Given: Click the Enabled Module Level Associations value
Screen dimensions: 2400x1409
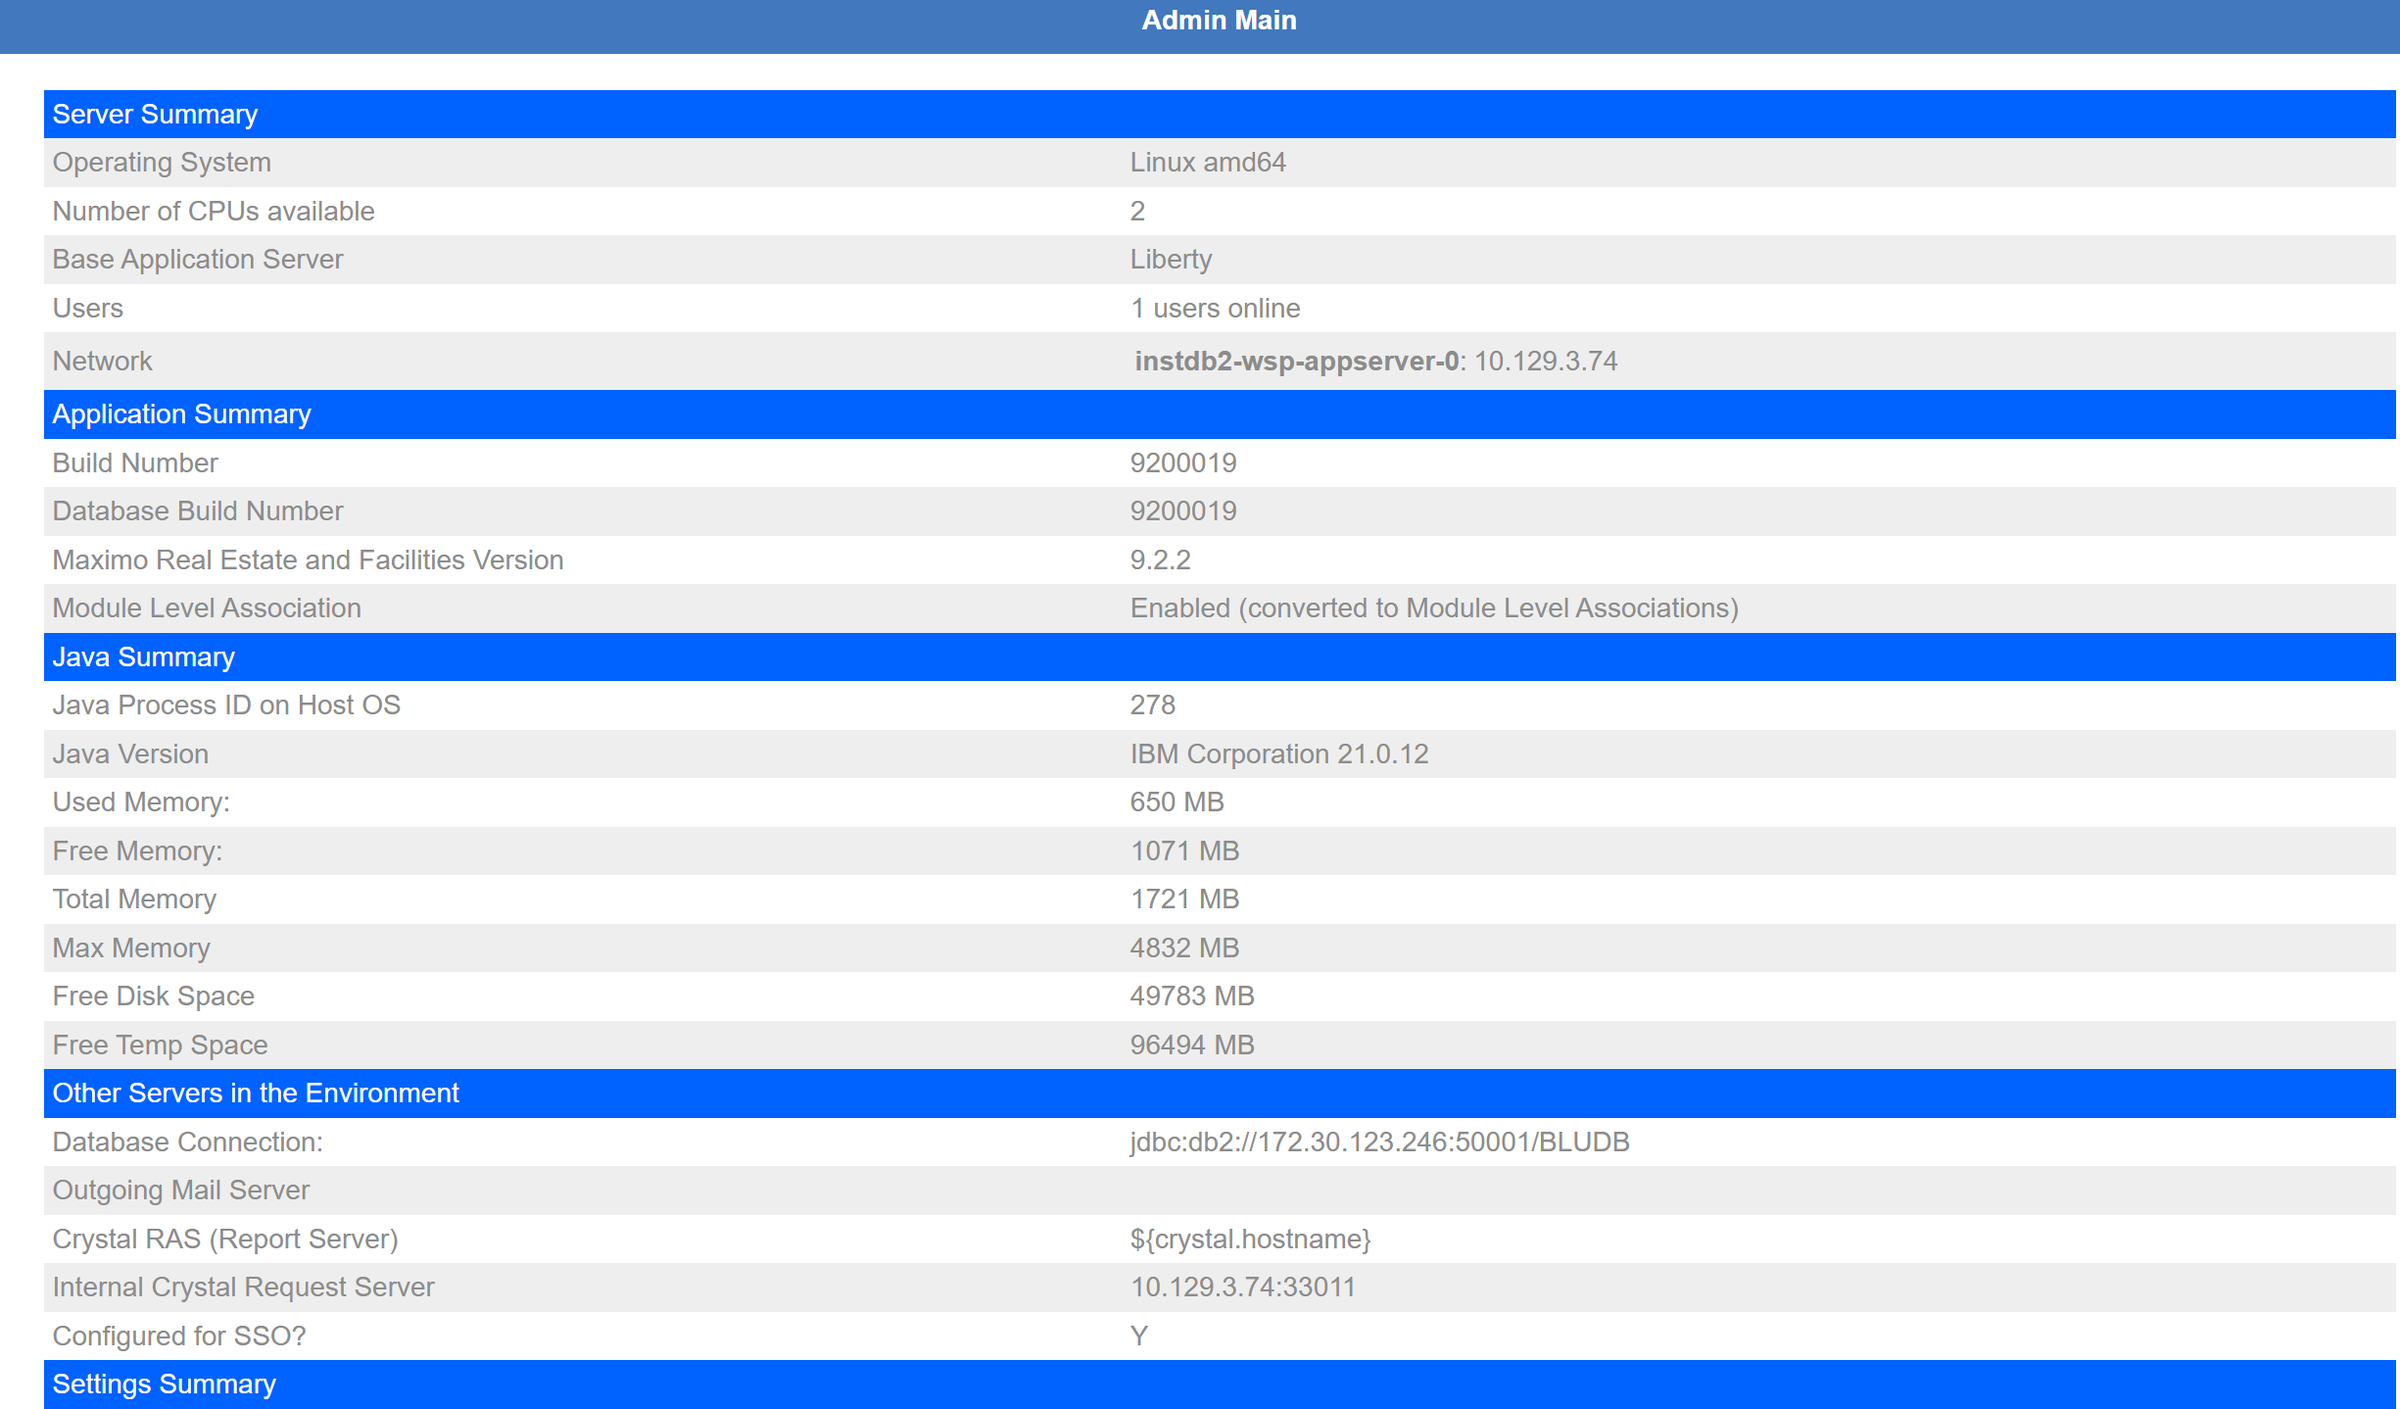Looking at the screenshot, I should [x=1434, y=608].
